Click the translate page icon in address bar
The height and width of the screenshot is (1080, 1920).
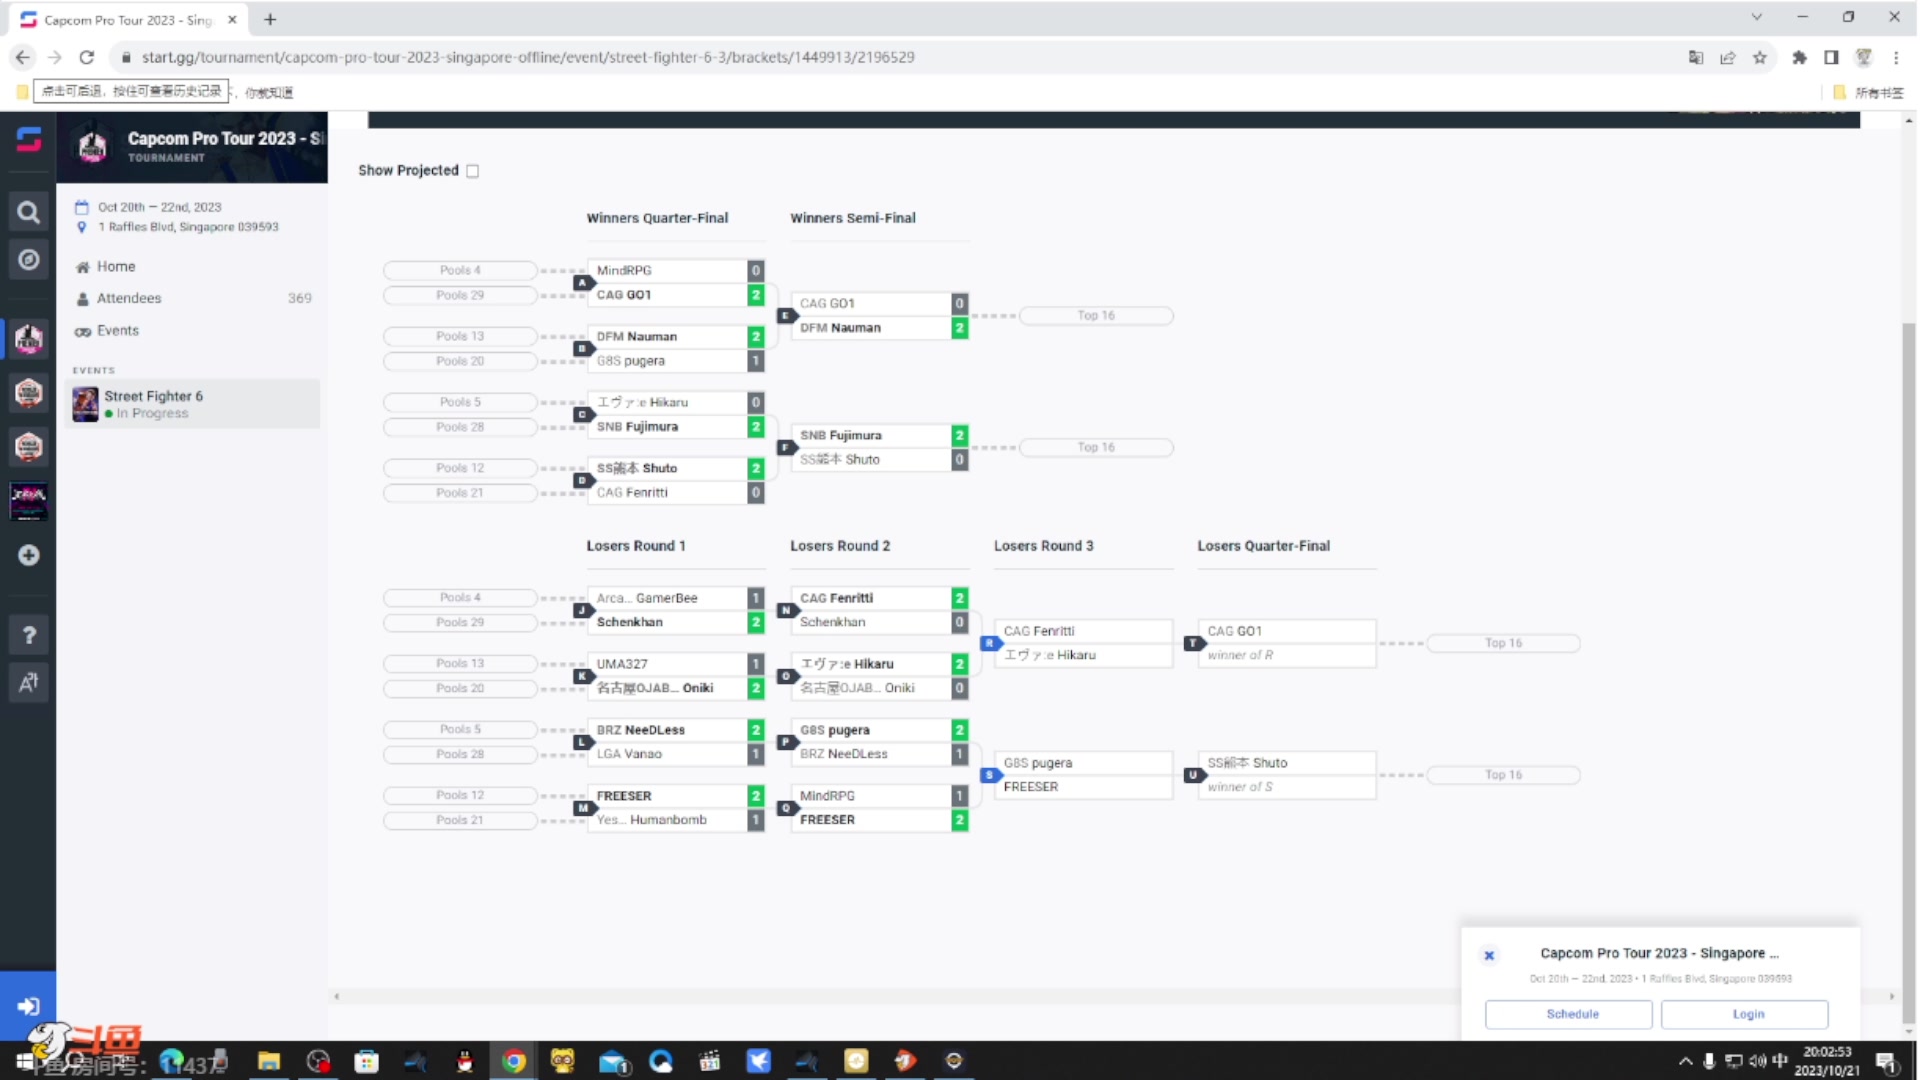coord(1695,58)
